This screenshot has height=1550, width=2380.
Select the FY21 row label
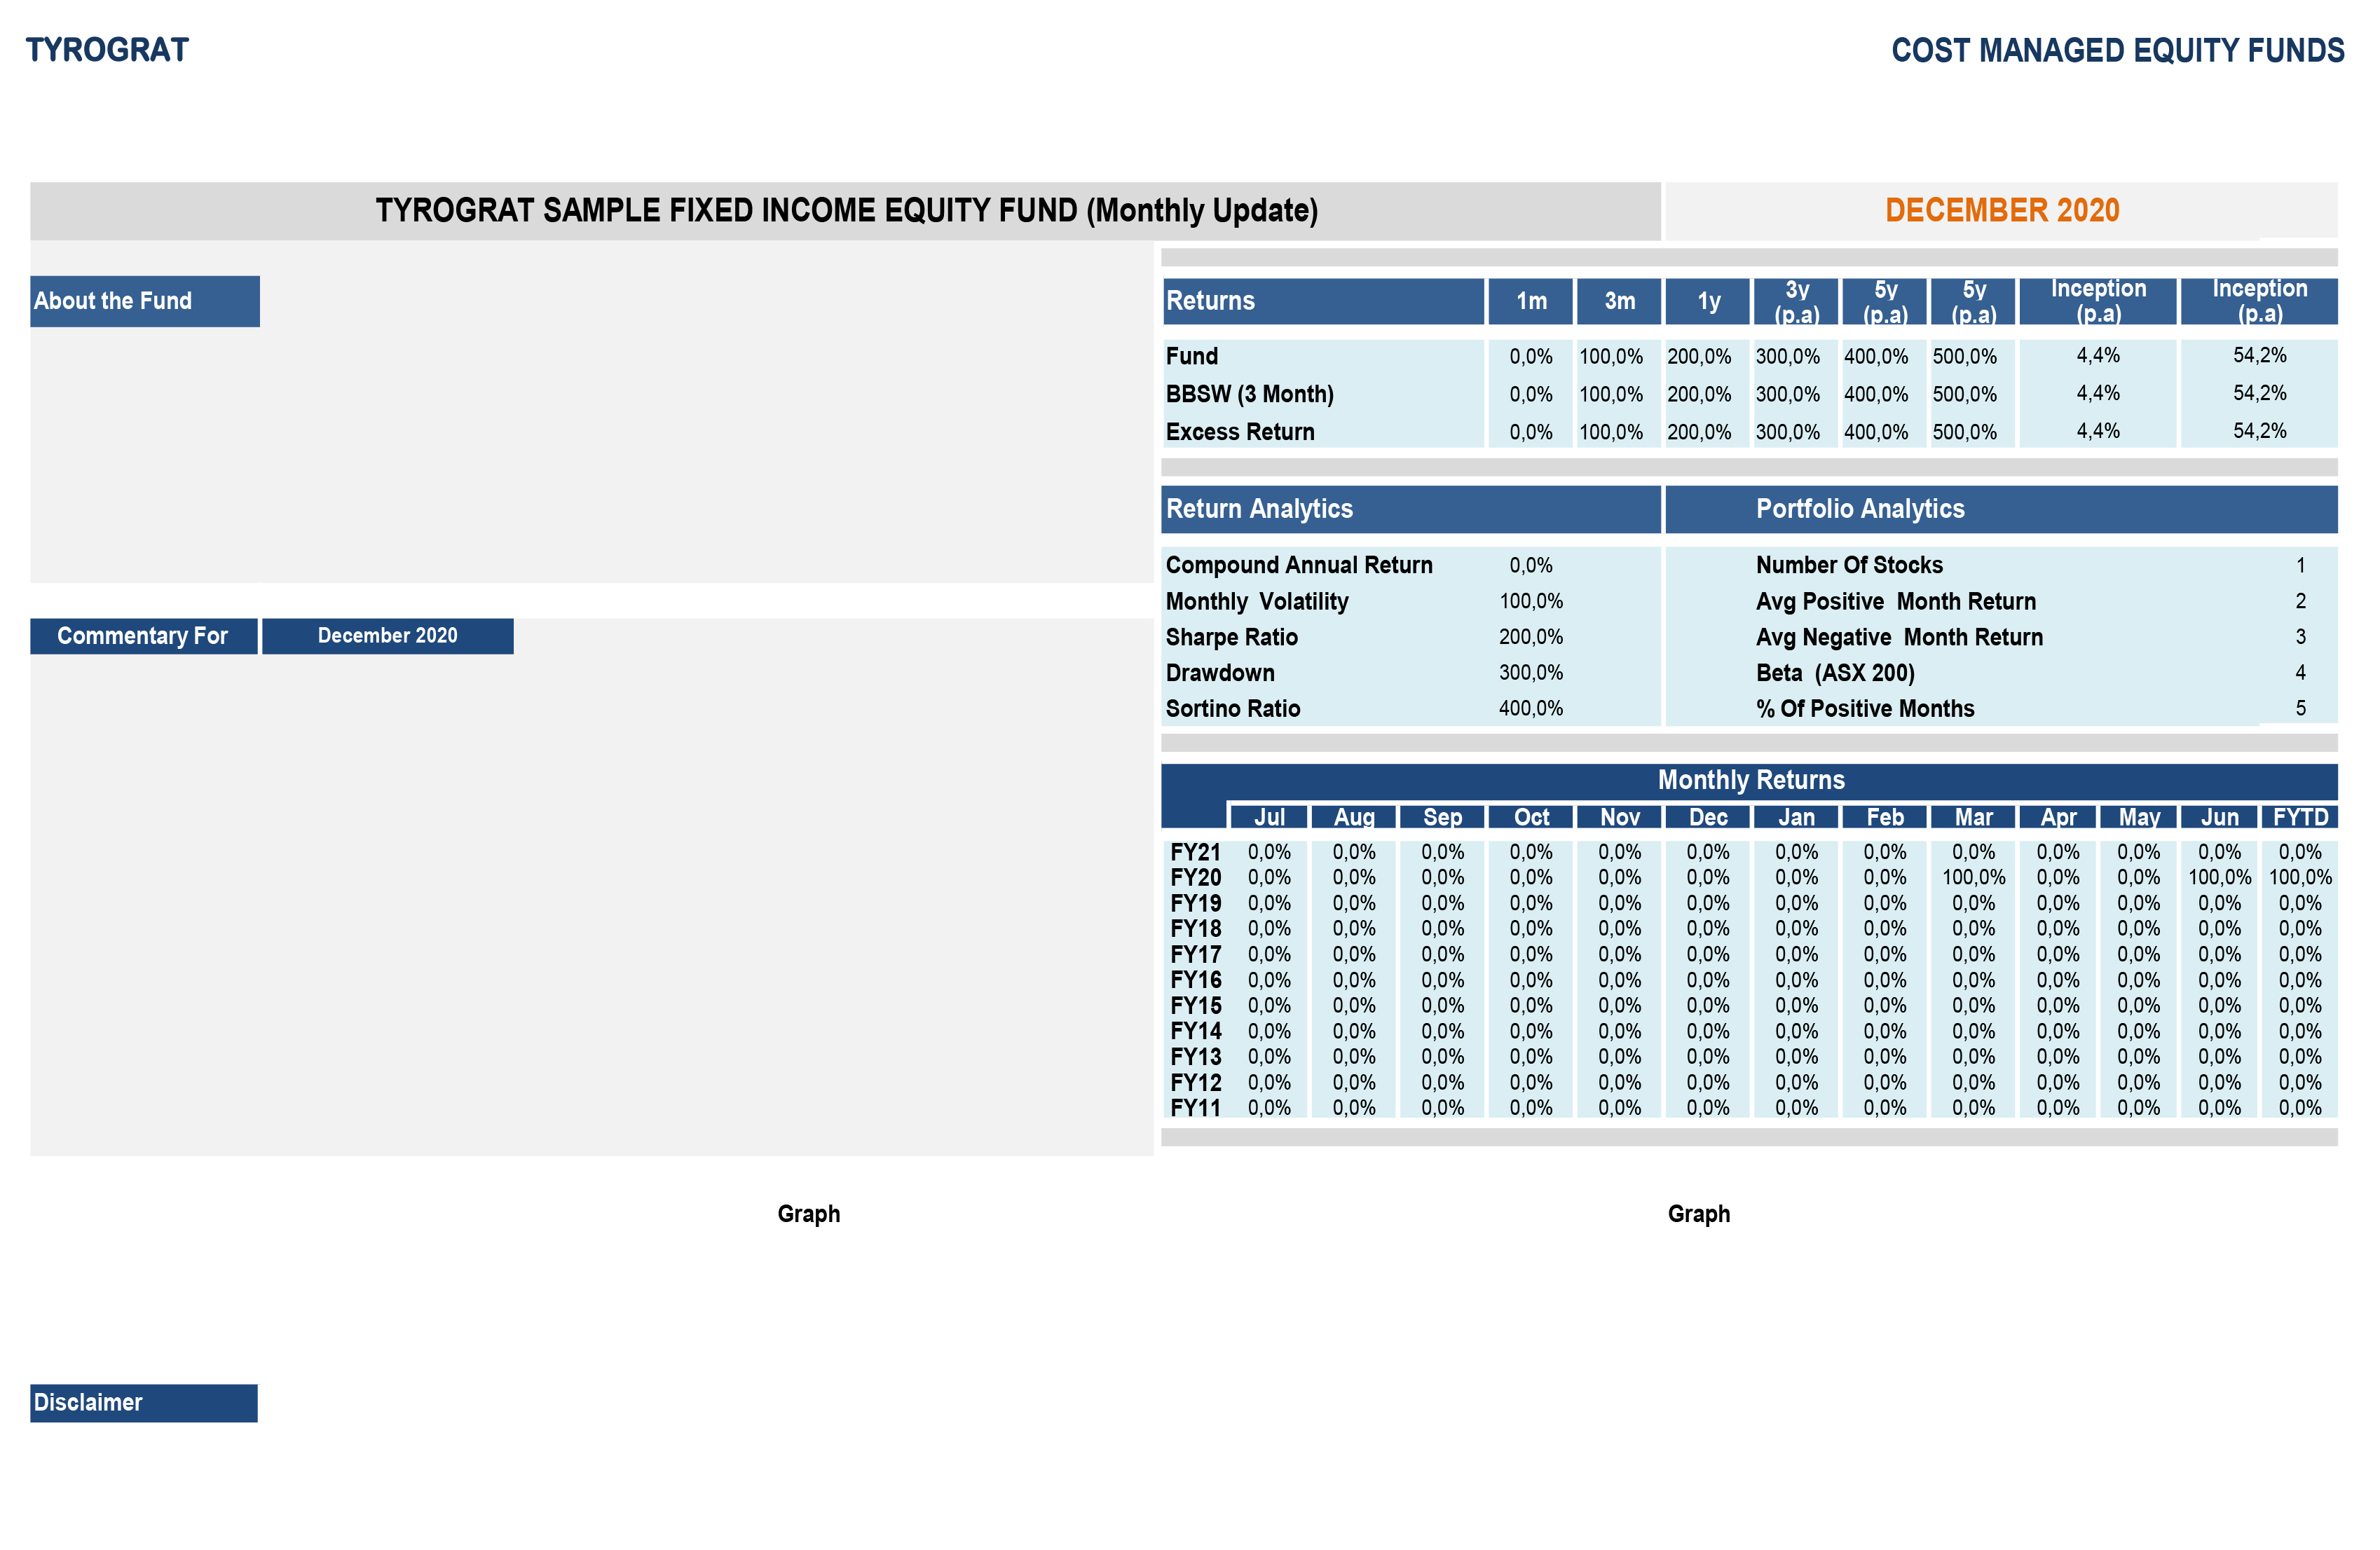pos(1195,853)
